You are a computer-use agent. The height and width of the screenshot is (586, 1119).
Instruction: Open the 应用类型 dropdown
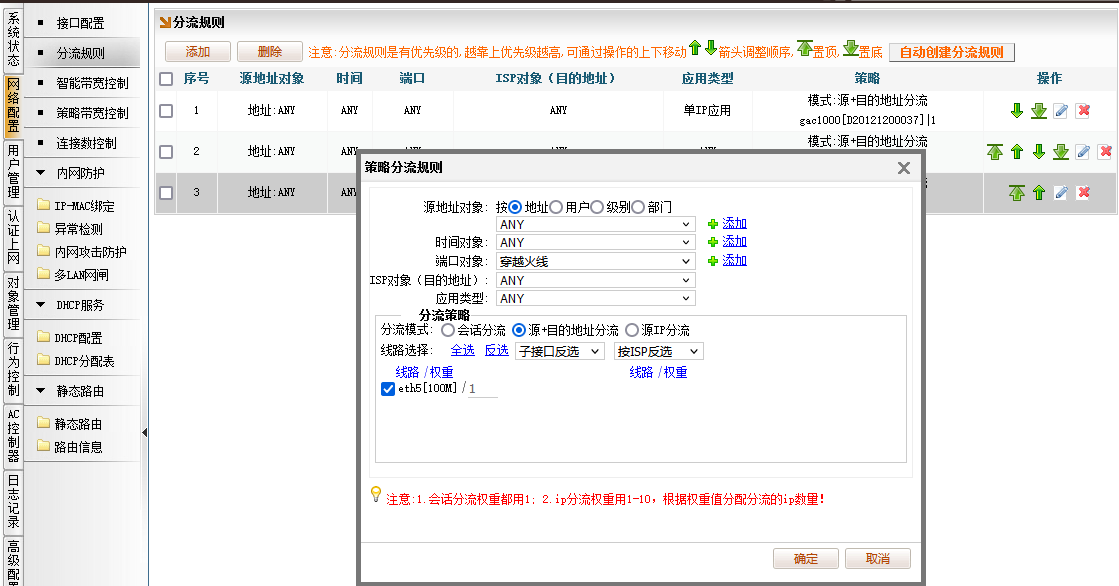(596, 298)
